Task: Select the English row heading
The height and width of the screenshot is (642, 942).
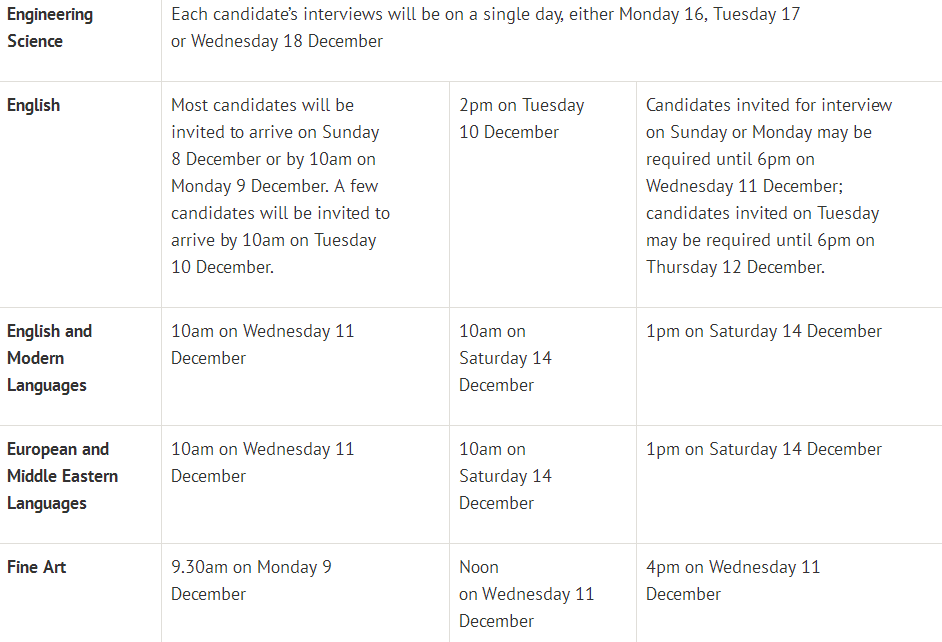Action: tap(34, 105)
